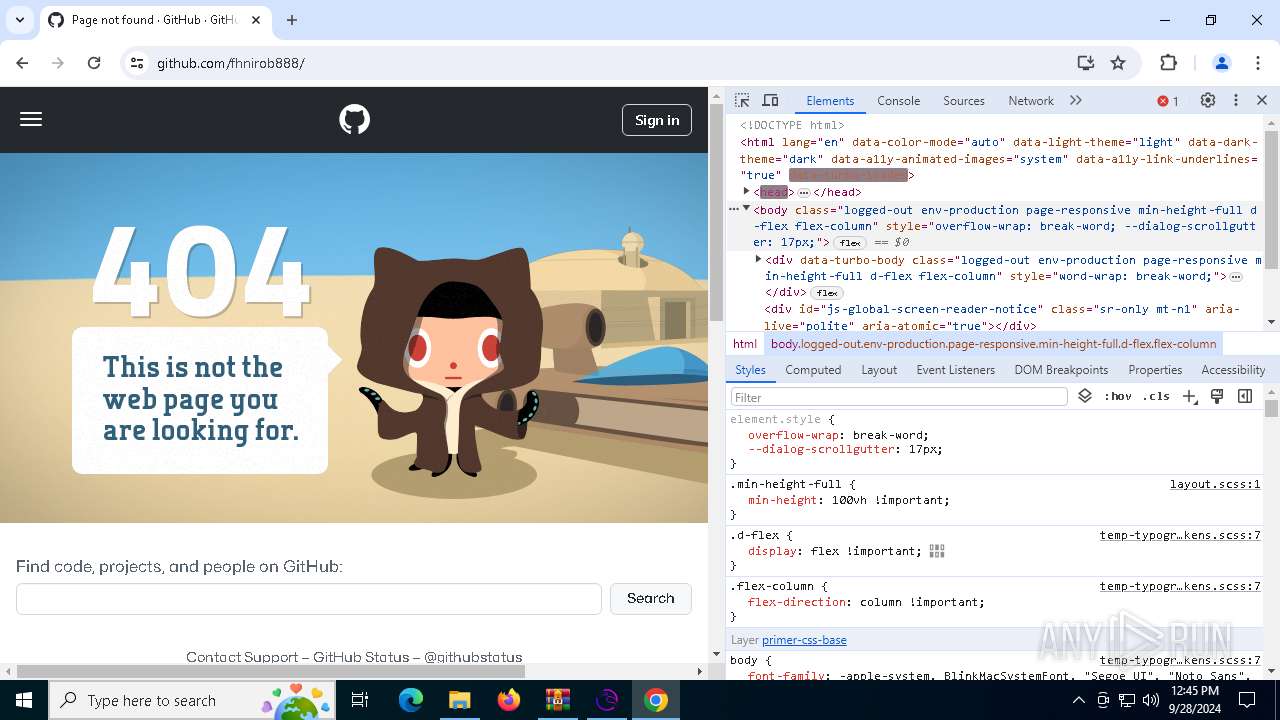
Task: Click the install app icon in address bar
Action: (x=1085, y=63)
